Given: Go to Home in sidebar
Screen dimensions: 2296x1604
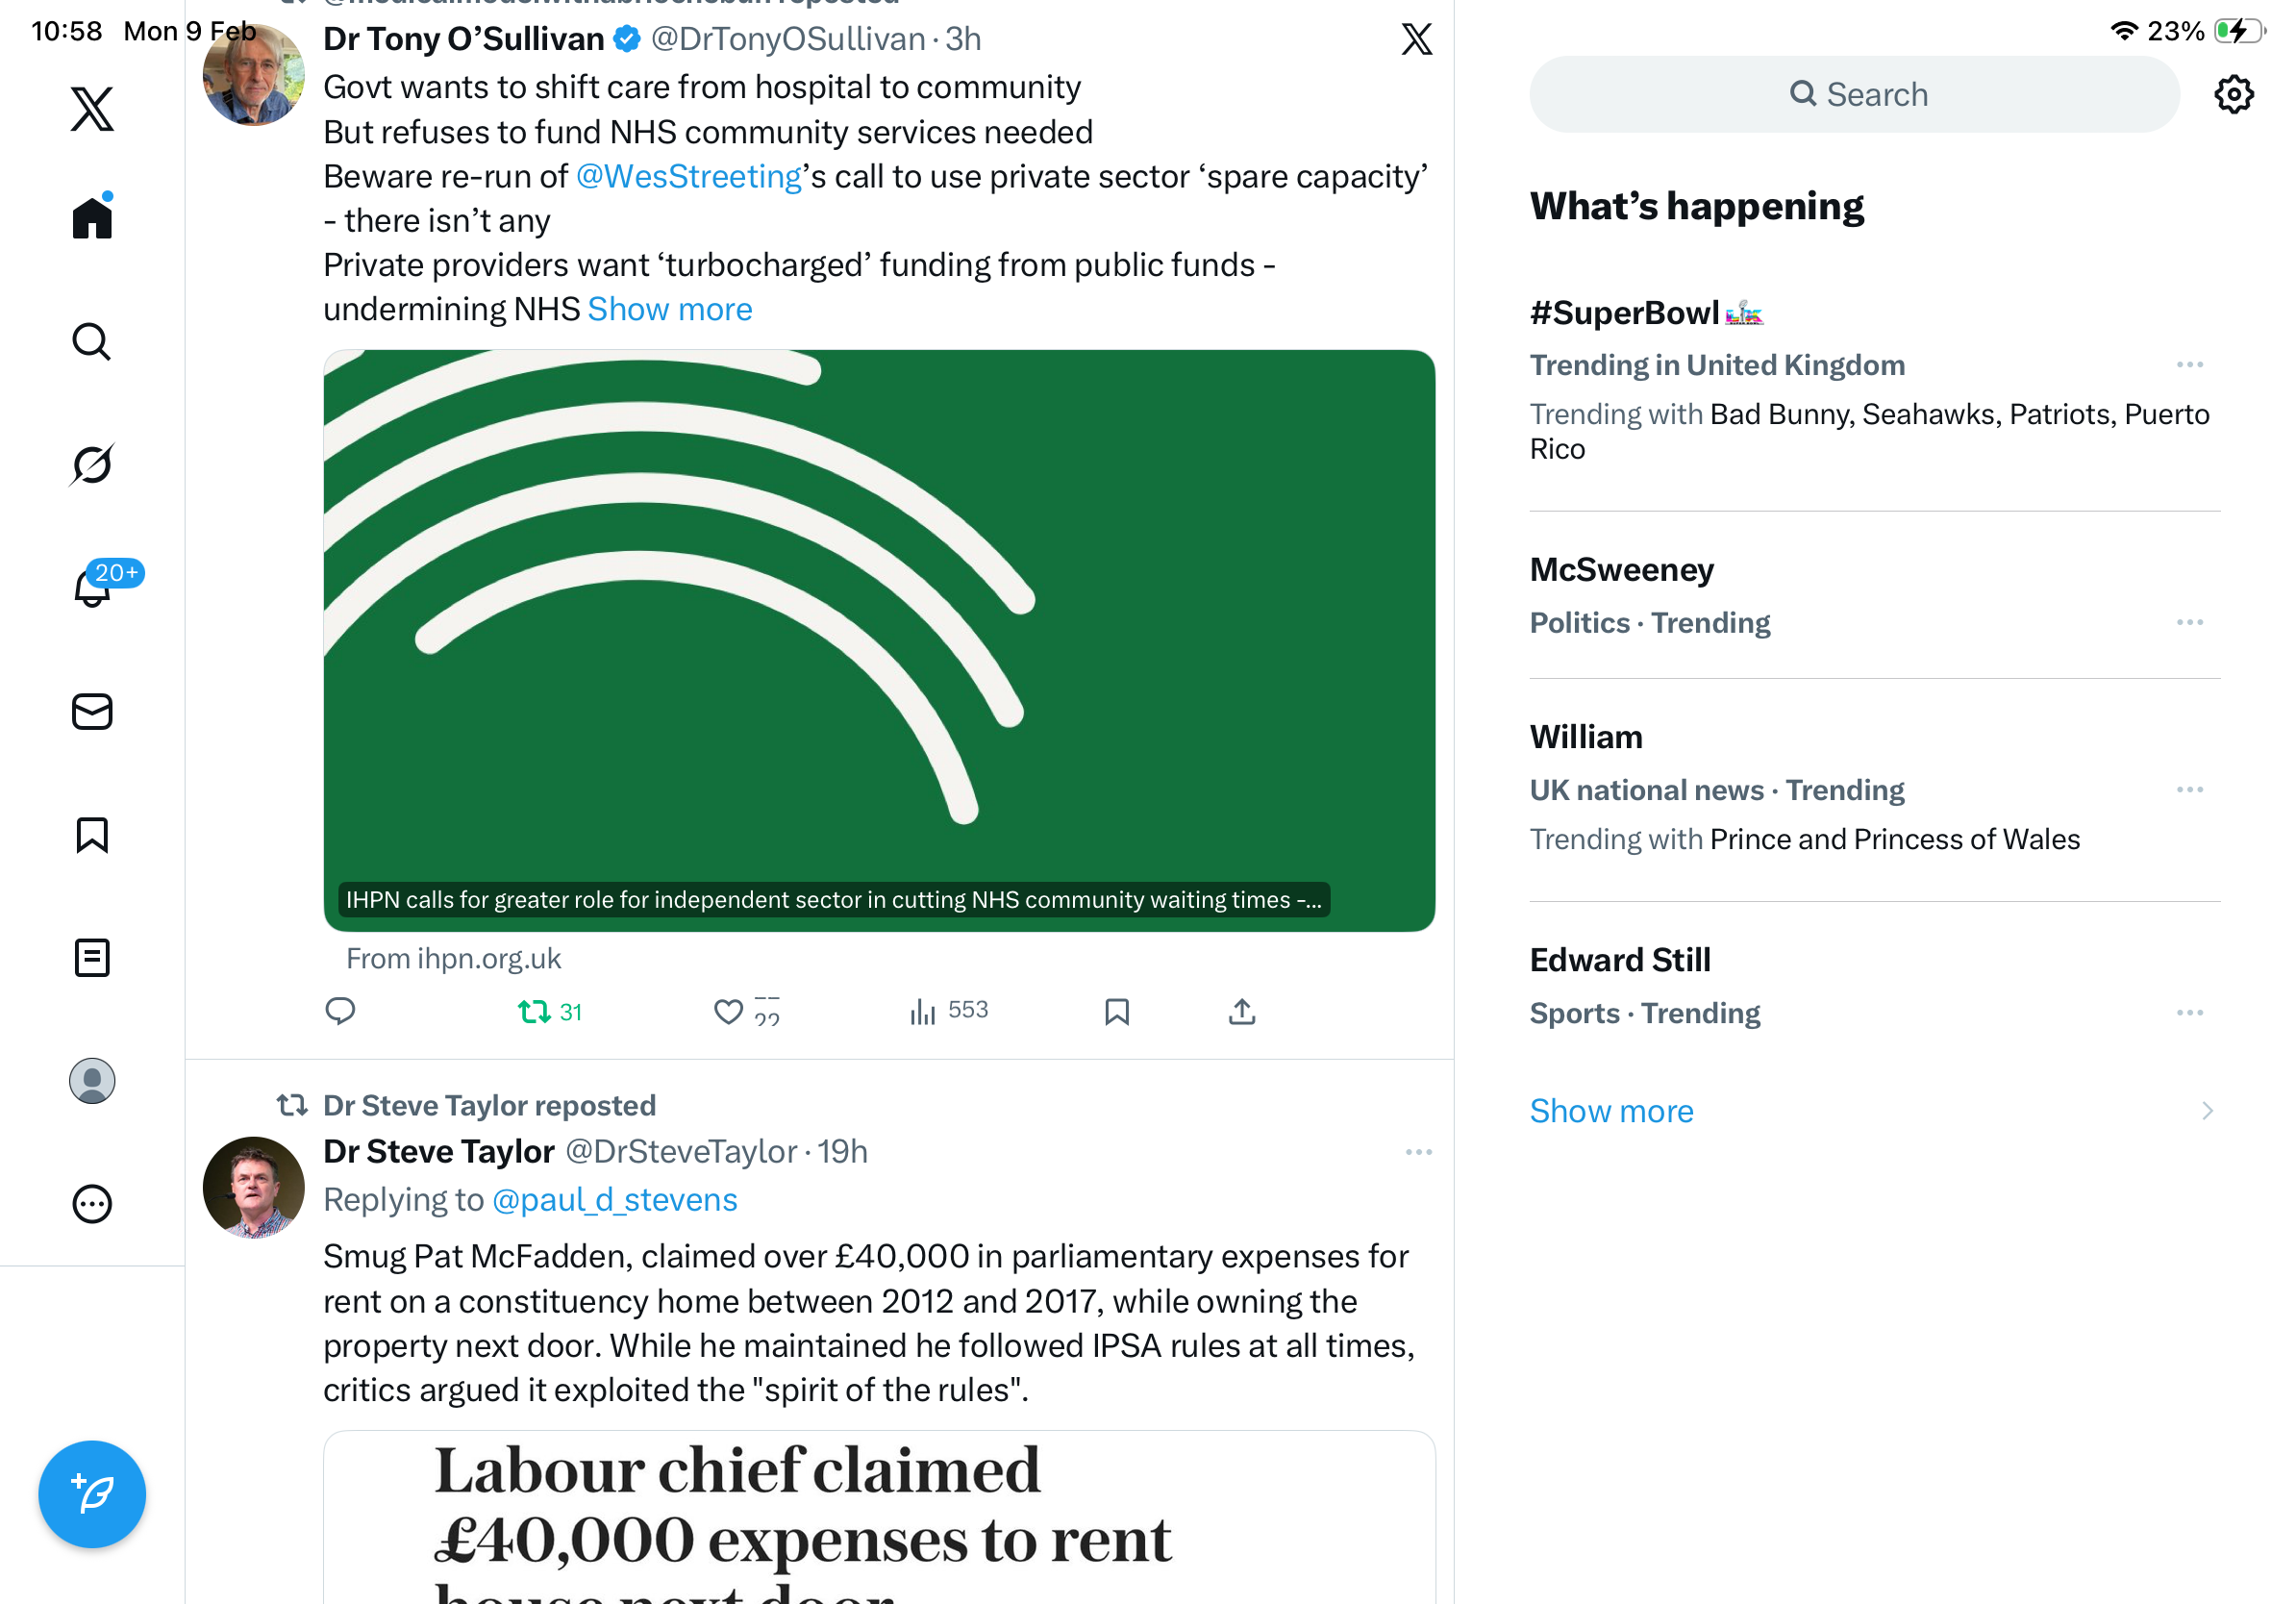Looking at the screenshot, I should (92, 218).
